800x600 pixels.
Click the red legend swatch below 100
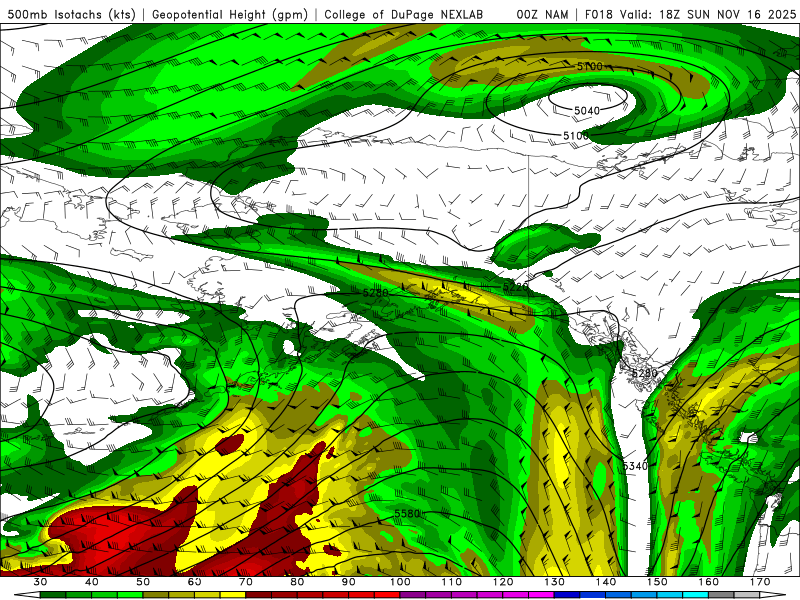click(387, 595)
